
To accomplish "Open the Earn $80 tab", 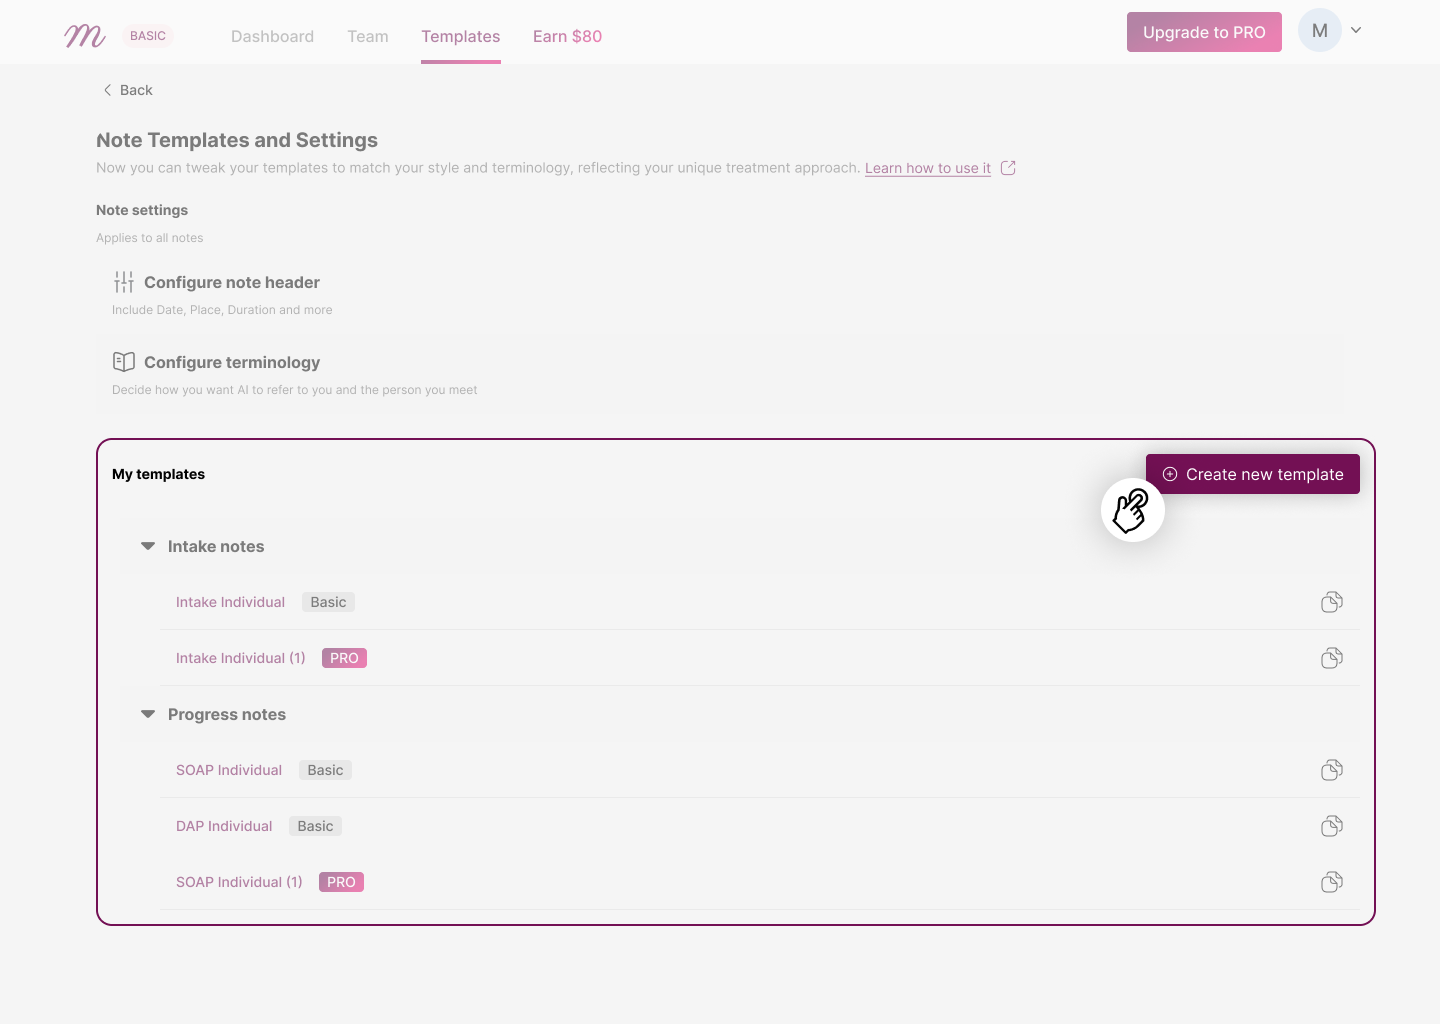I will (x=567, y=36).
